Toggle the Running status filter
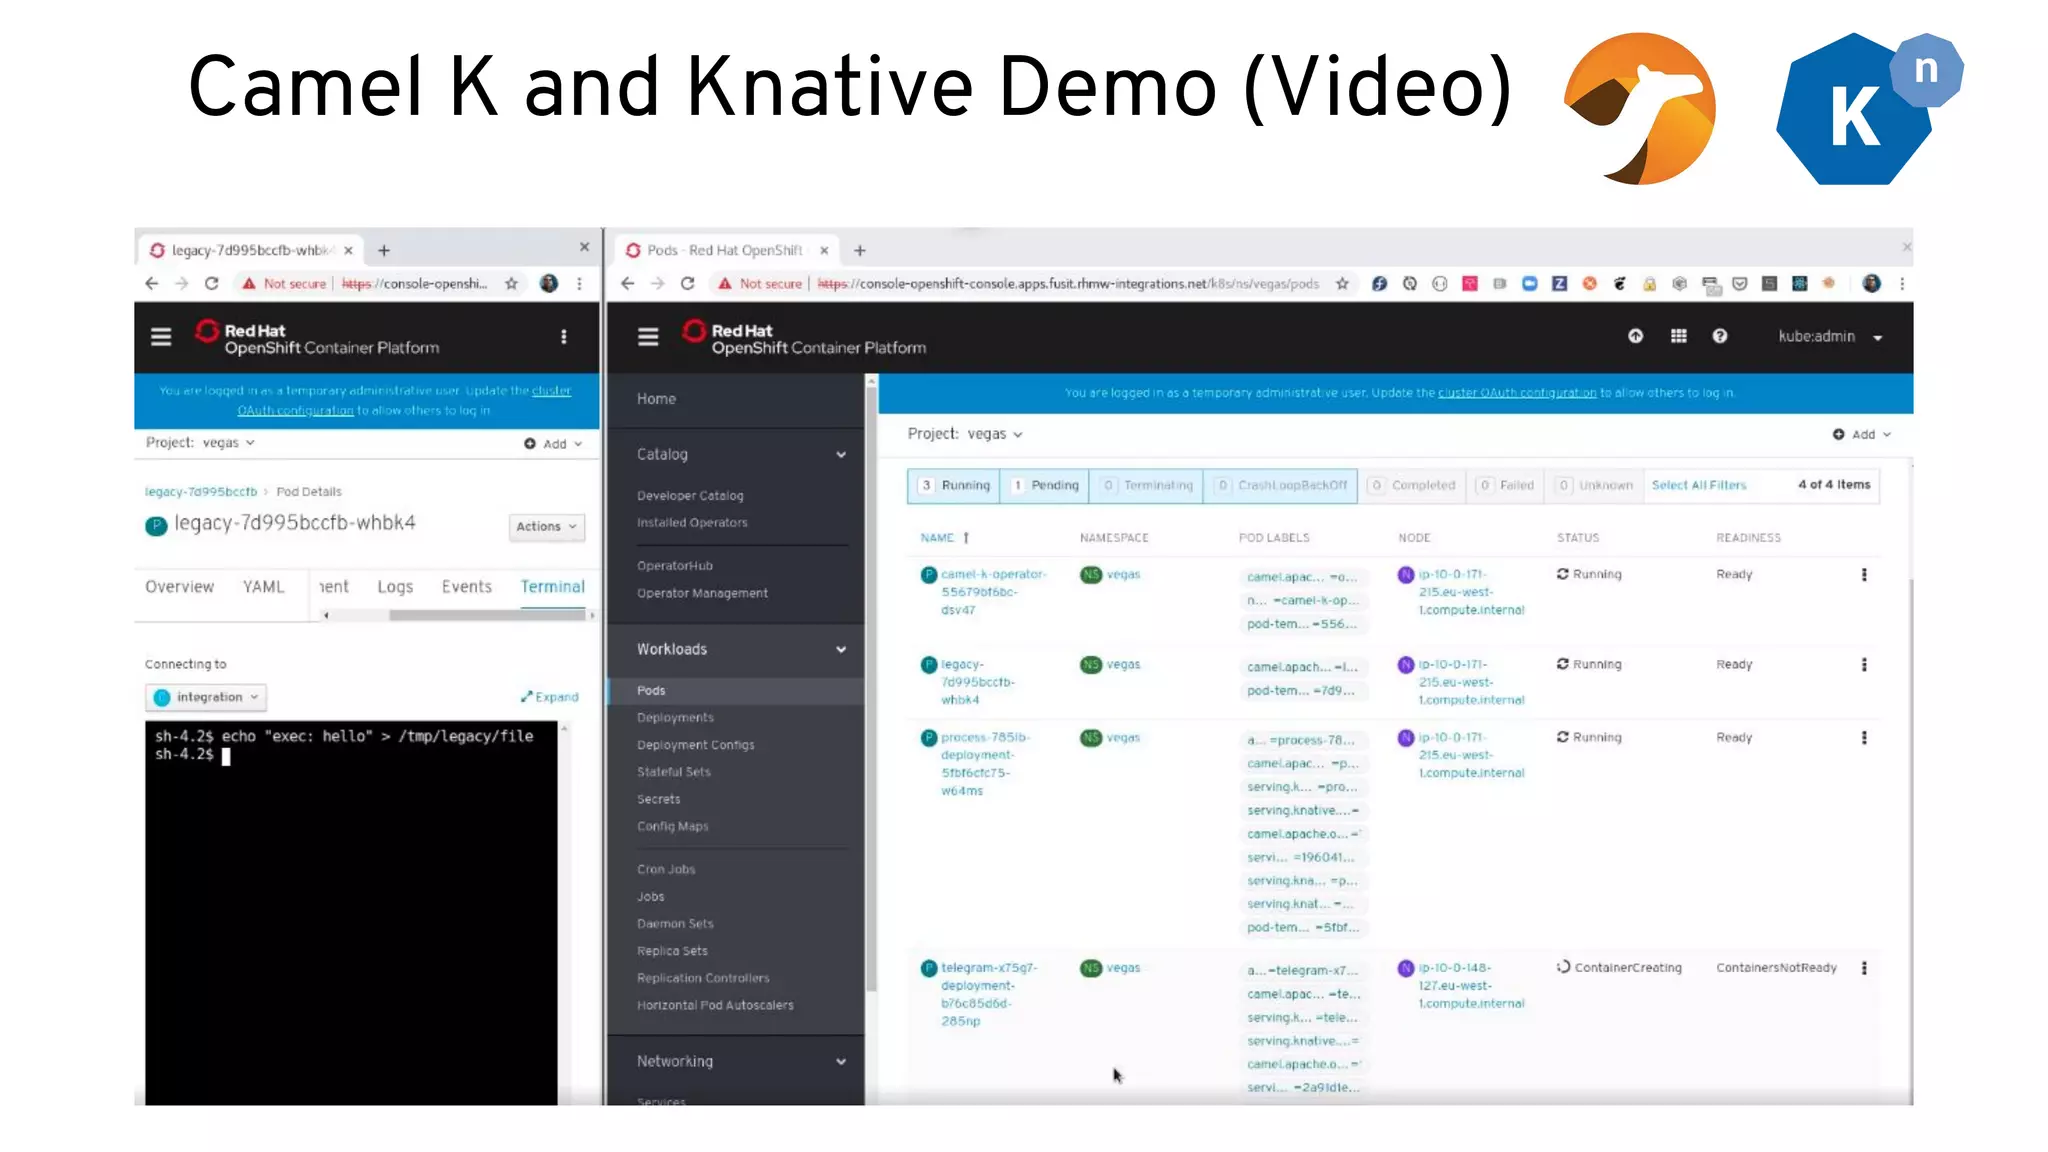Image resolution: width=2048 pixels, height=1152 pixels. (954, 485)
